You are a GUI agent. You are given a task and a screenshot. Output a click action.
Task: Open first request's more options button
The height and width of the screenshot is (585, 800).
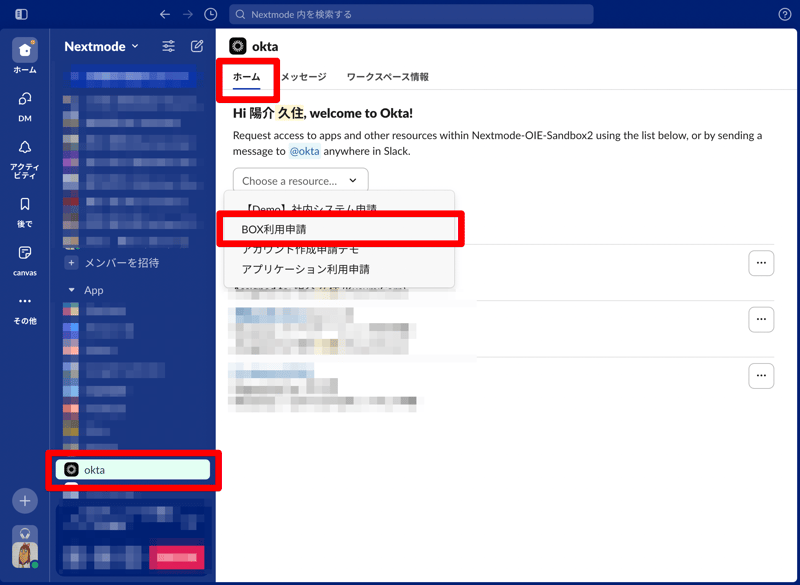[761, 263]
